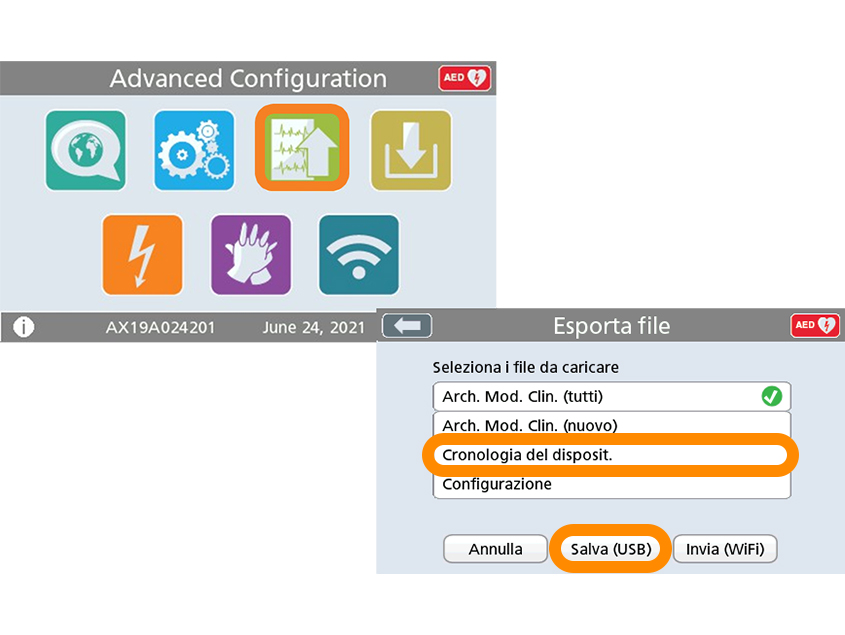The height and width of the screenshot is (635, 845).
Task: Open the lightning bolt shock settings
Action: coord(142,255)
